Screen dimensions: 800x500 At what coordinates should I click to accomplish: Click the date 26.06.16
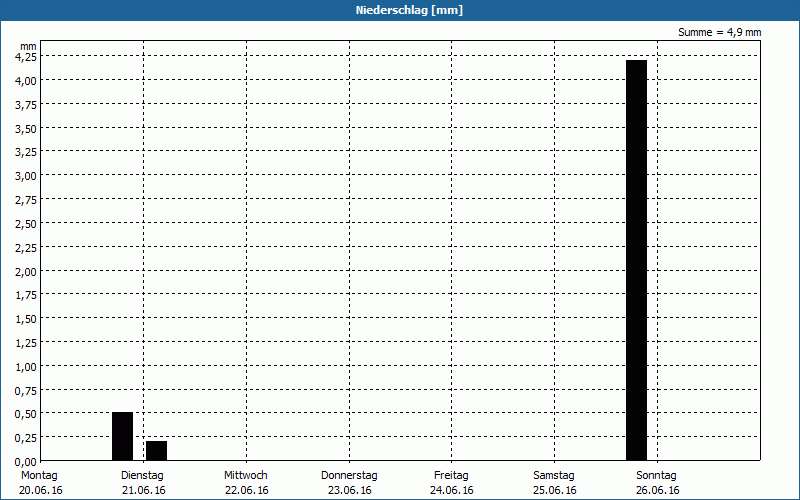click(x=658, y=490)
